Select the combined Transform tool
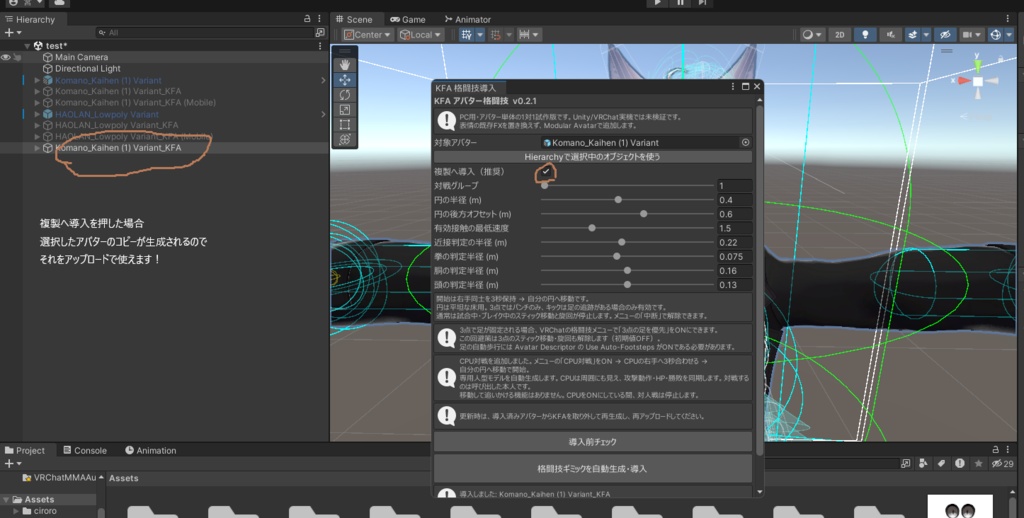1024x518 pixels. click(345, 139)
